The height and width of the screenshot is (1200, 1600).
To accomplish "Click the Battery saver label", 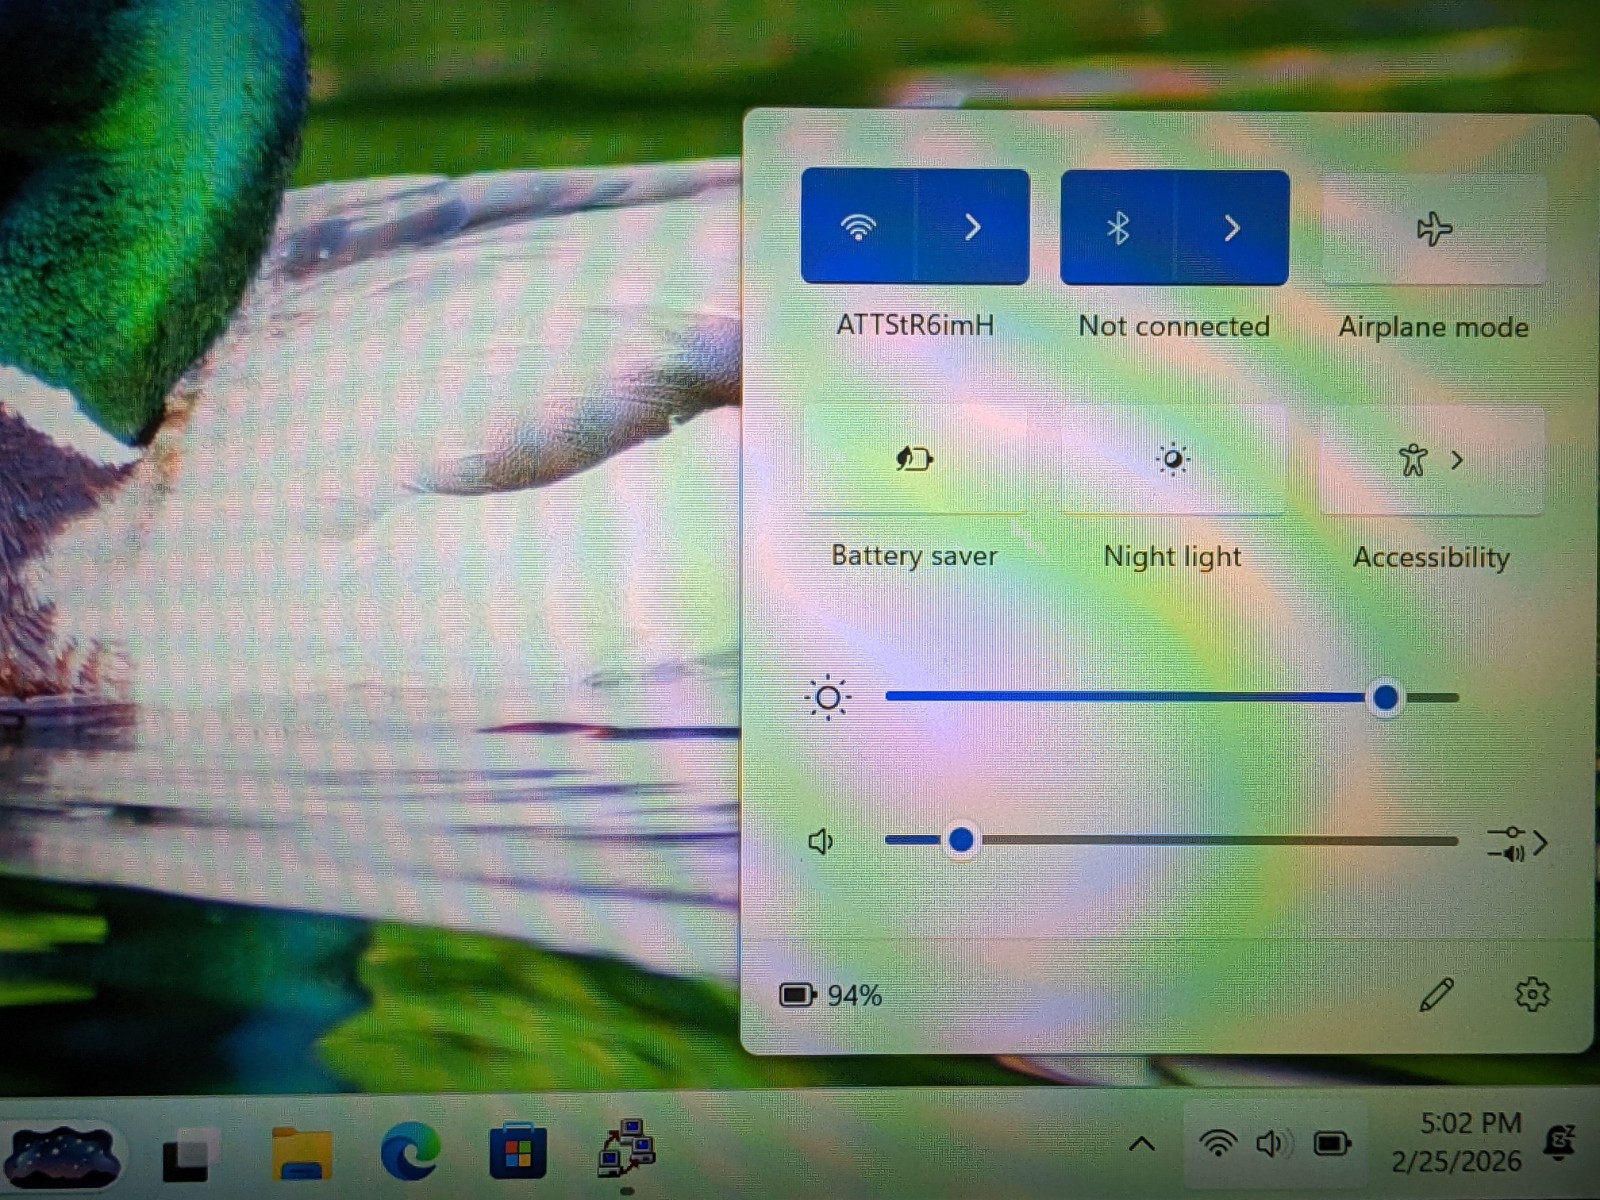I will 914,556.
